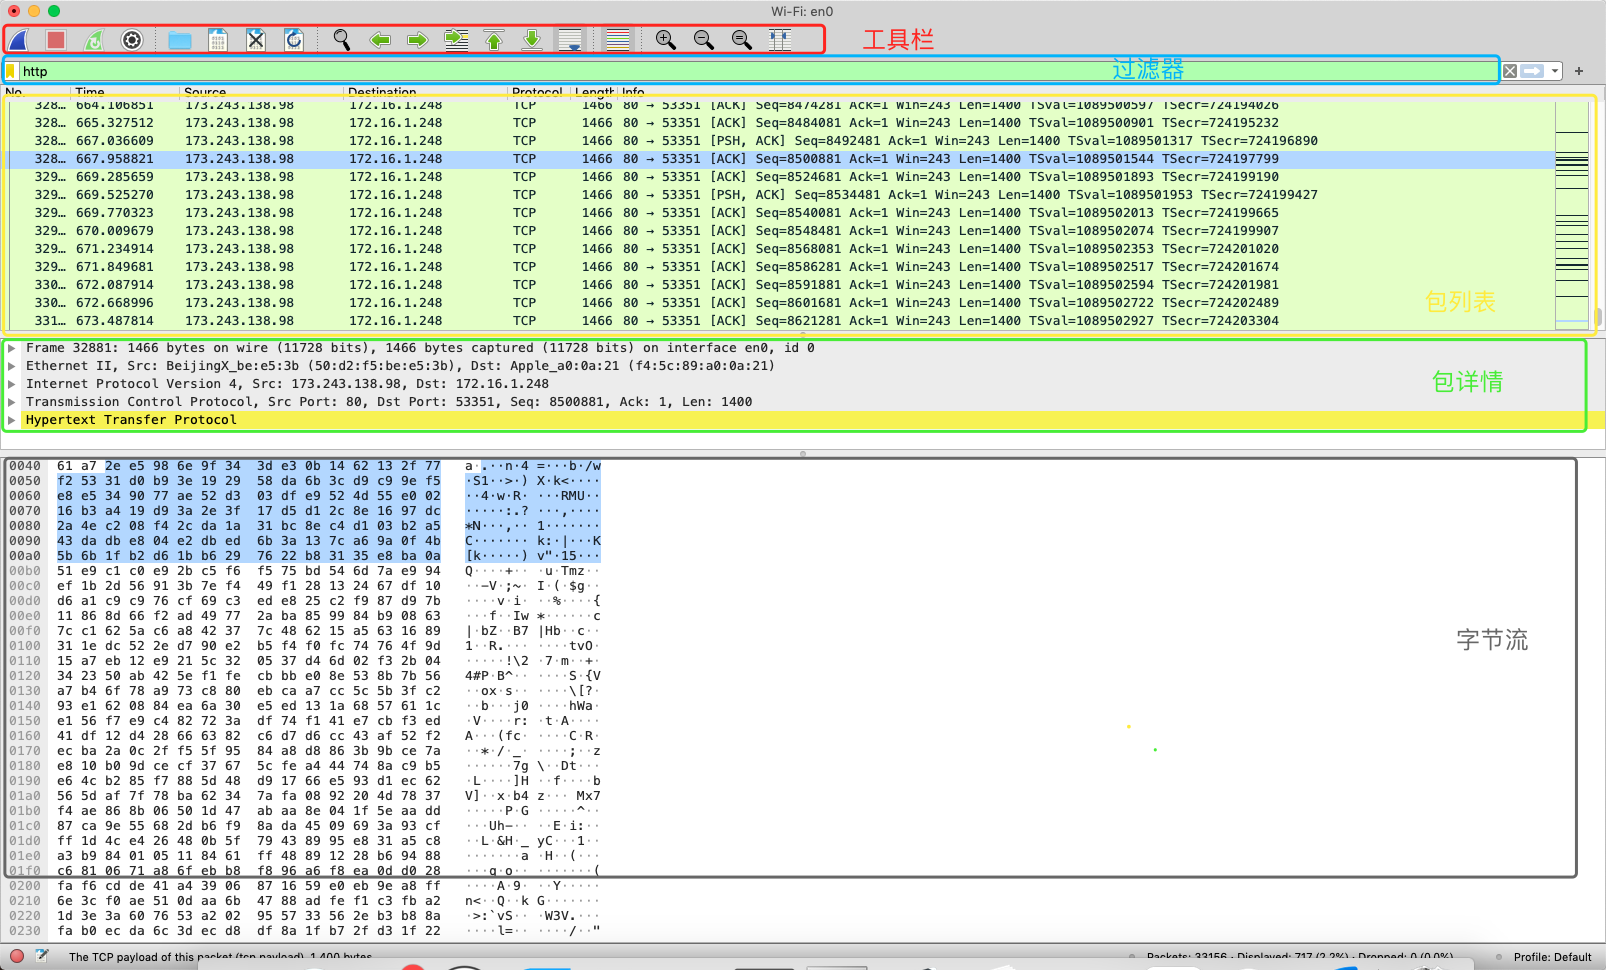Zoom in on the main window text
The height and width of the screenshot is (970, 1606).
666,40
